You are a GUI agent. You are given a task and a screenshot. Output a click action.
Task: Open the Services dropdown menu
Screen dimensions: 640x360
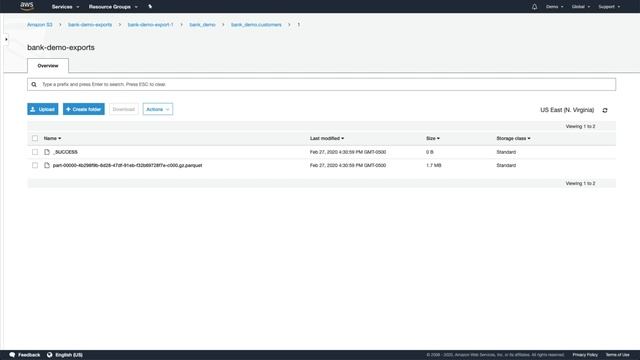(65, 7)
